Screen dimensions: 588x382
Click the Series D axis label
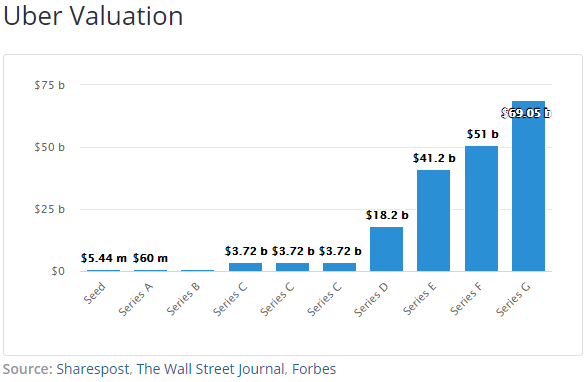tap(371, 299)
